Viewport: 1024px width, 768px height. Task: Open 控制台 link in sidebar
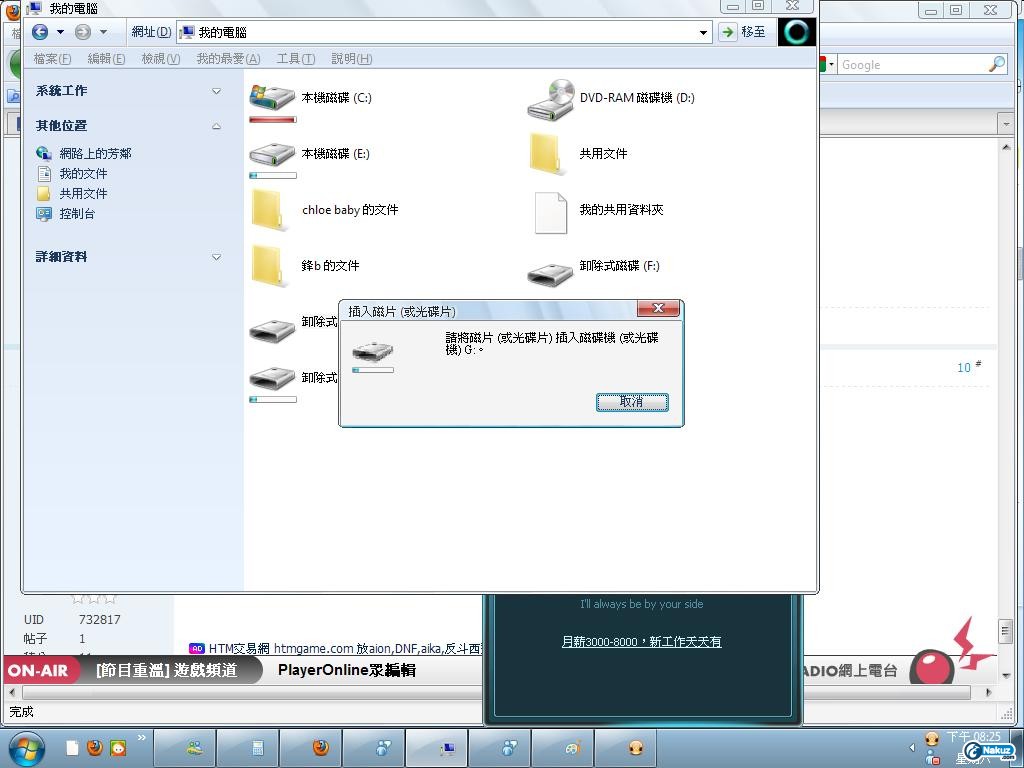click(x=77, y=214)
